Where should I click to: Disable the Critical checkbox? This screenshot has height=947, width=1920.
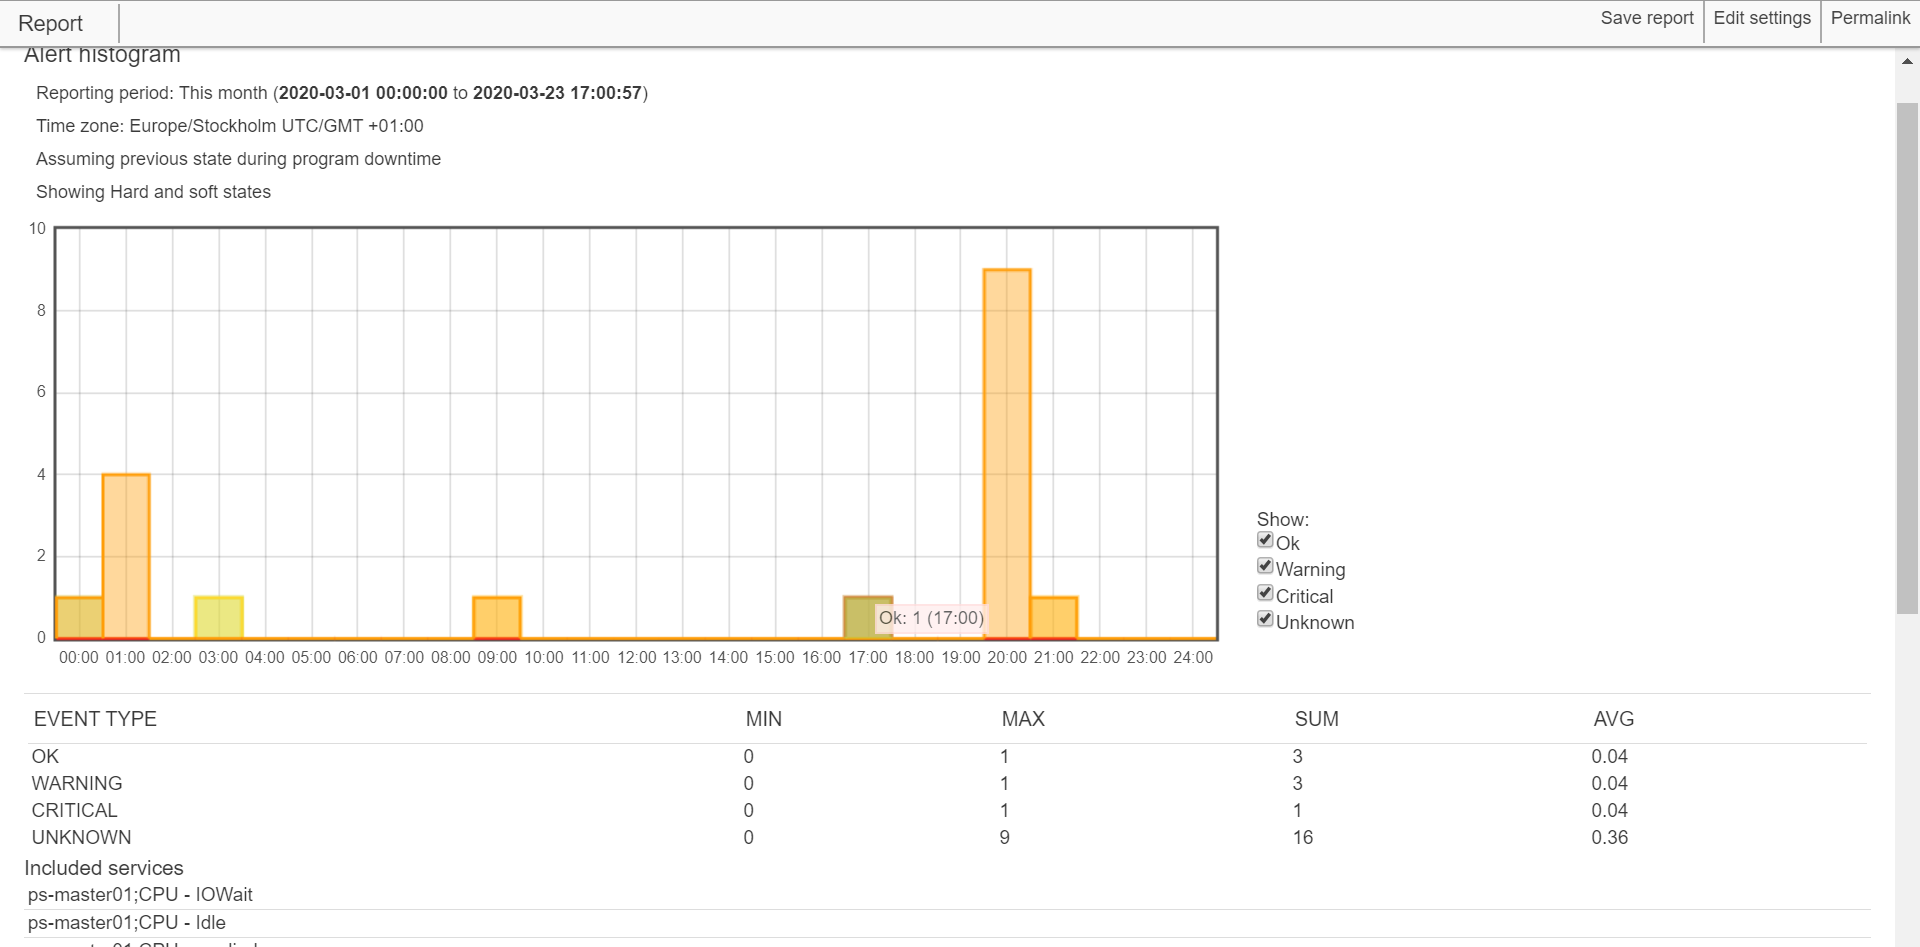tap(1265, 594)
